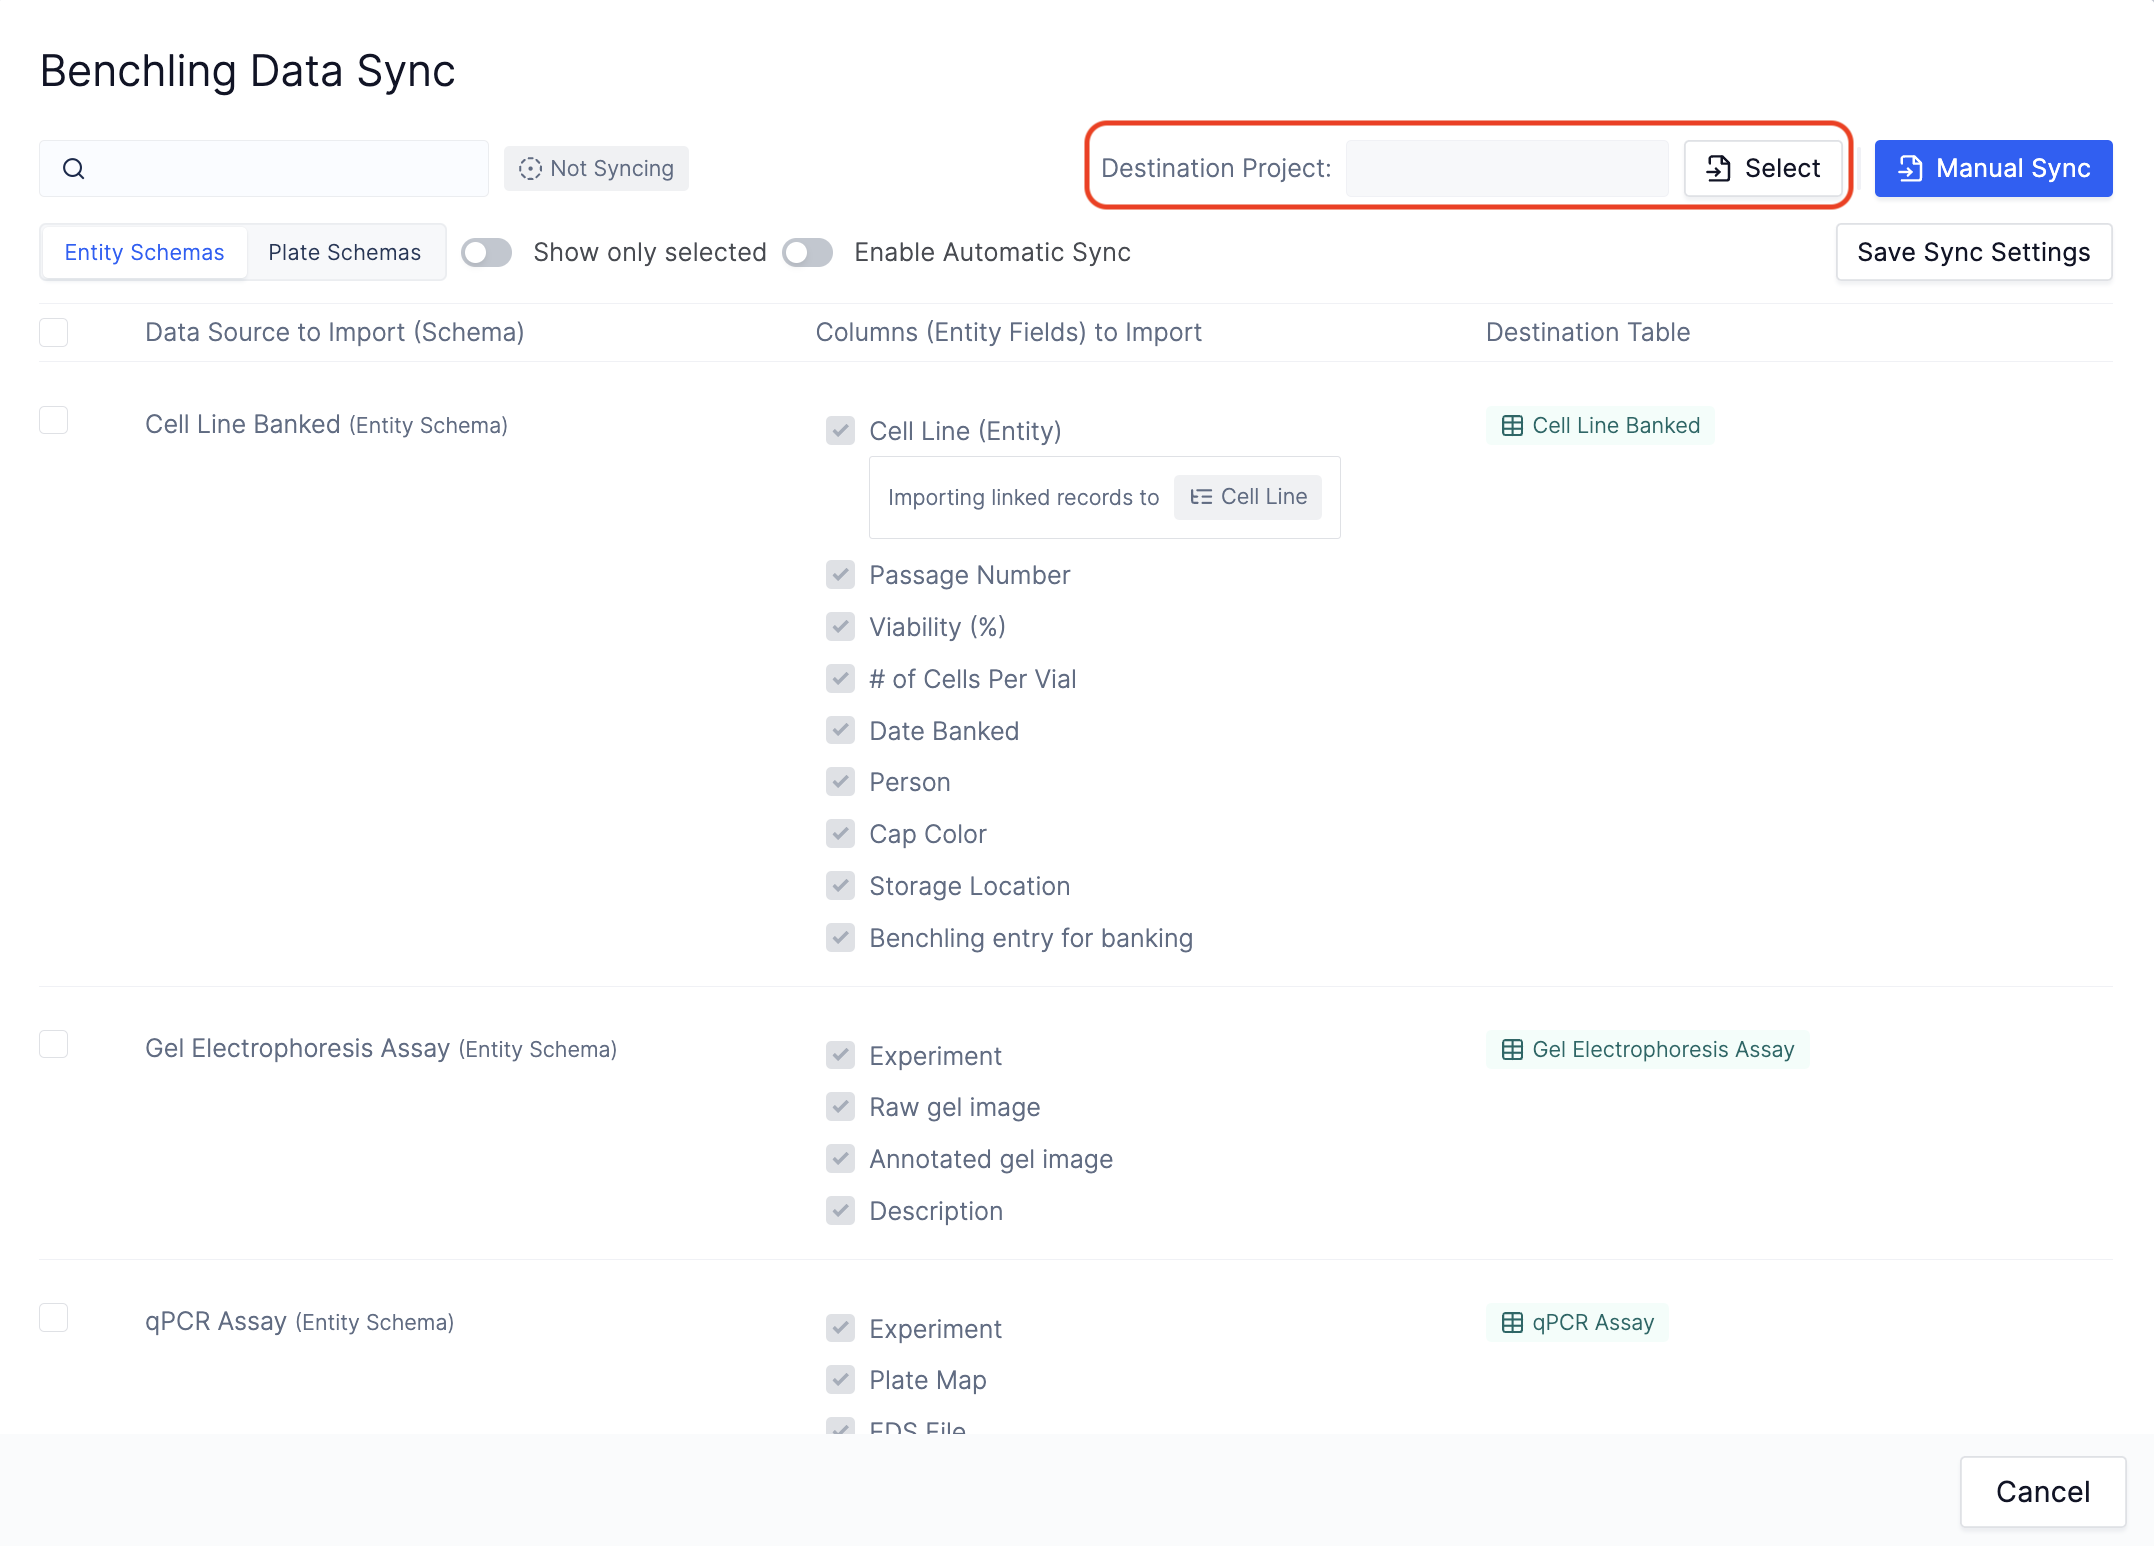Click Select destination project button
Screen dimensions: 2154x1546
(1763, 168)
